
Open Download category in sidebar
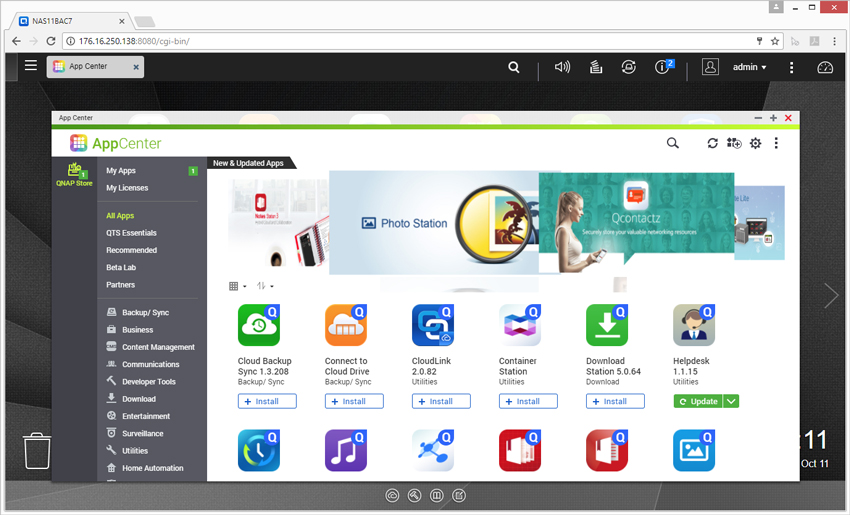131,398
